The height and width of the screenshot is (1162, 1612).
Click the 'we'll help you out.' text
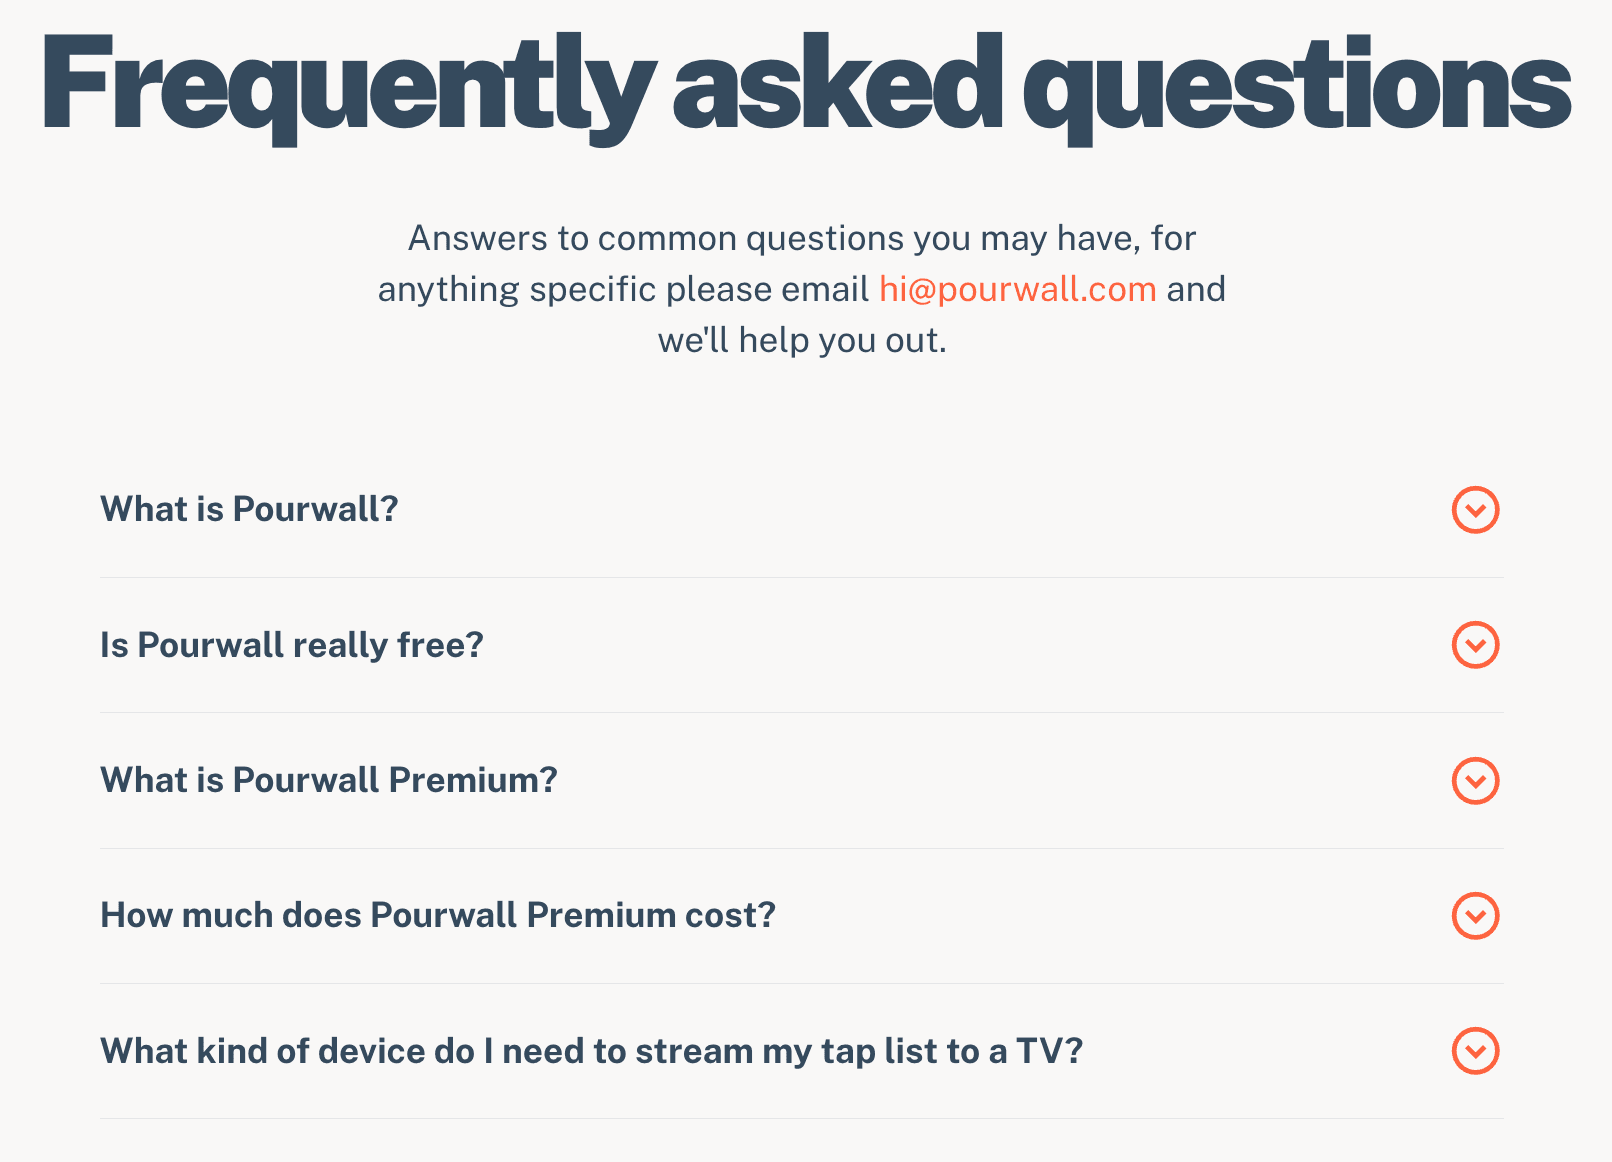tap(801, 340)
